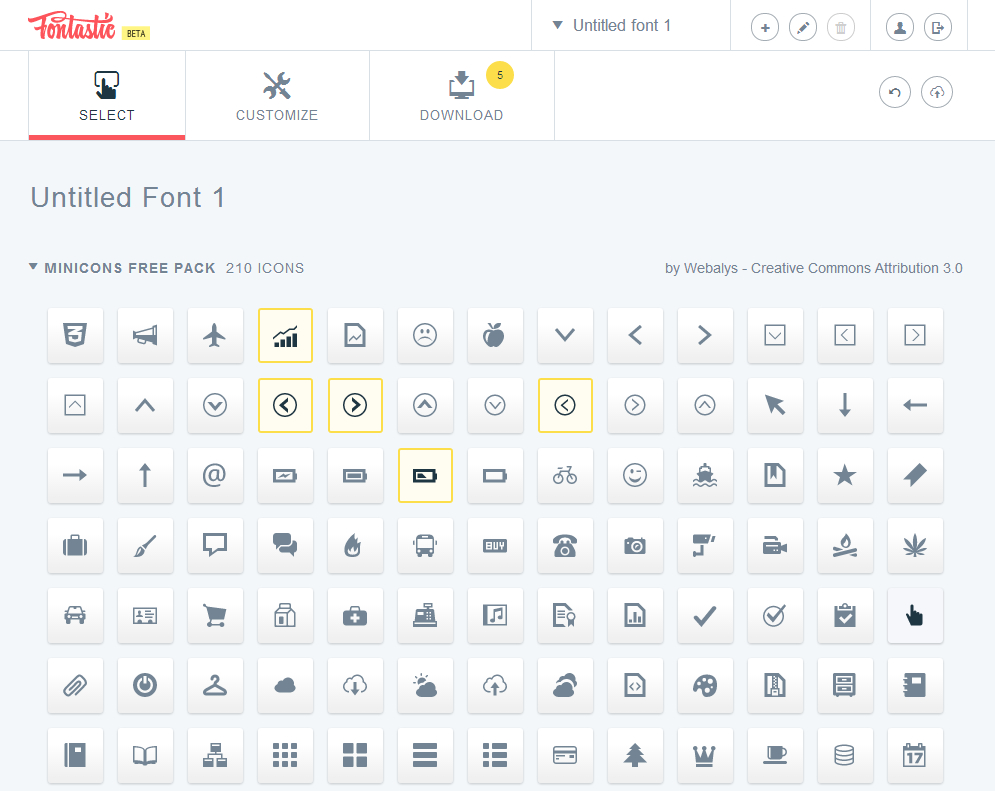Image resolution: width=995 pixels, height=791 pixels.
Task: Click the undo arrow icon
Action: (894, 93)
